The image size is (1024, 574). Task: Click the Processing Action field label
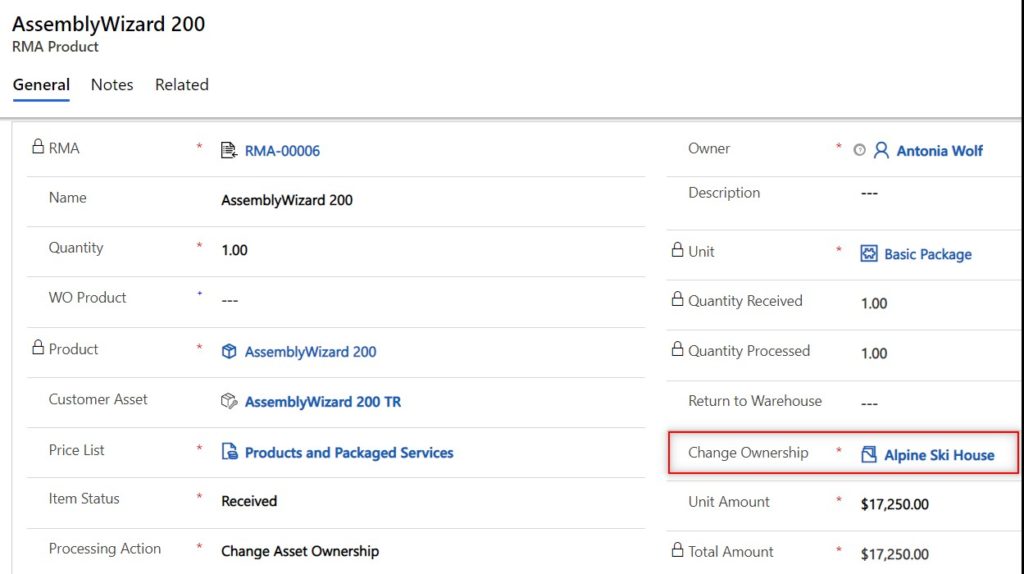coord(104,549)
